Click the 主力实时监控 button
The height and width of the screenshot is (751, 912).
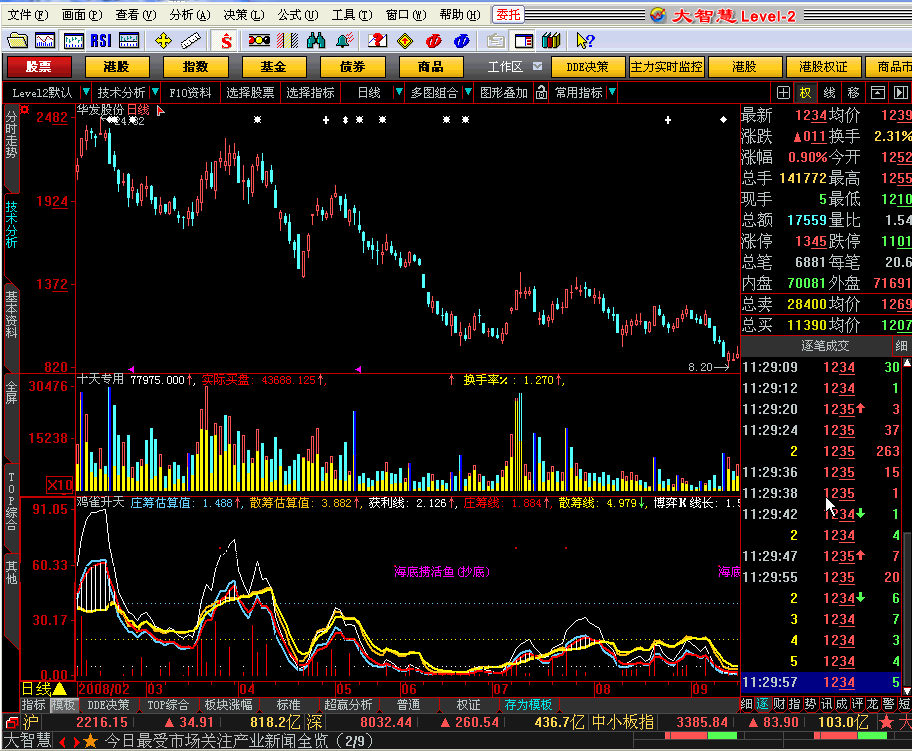click(667, 66)
